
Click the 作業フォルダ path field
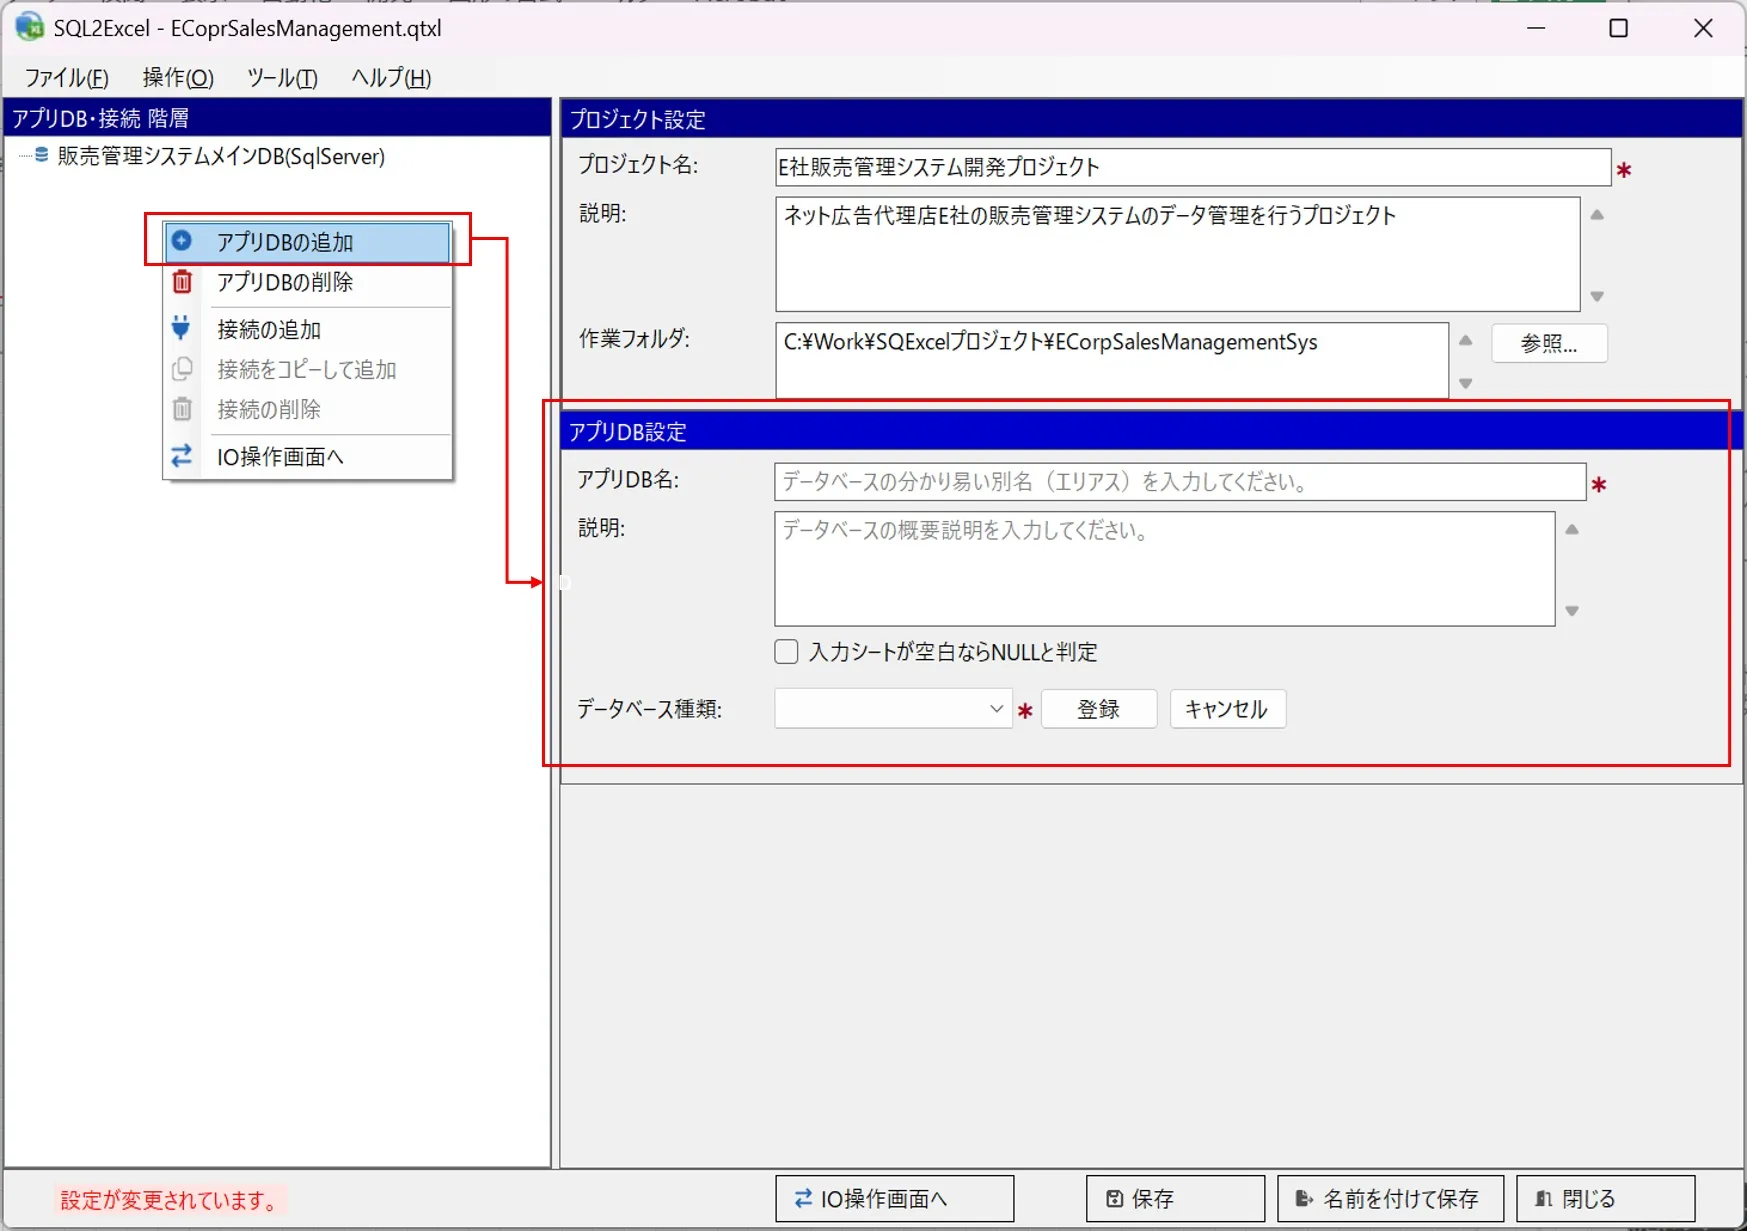coord(1111,360)
